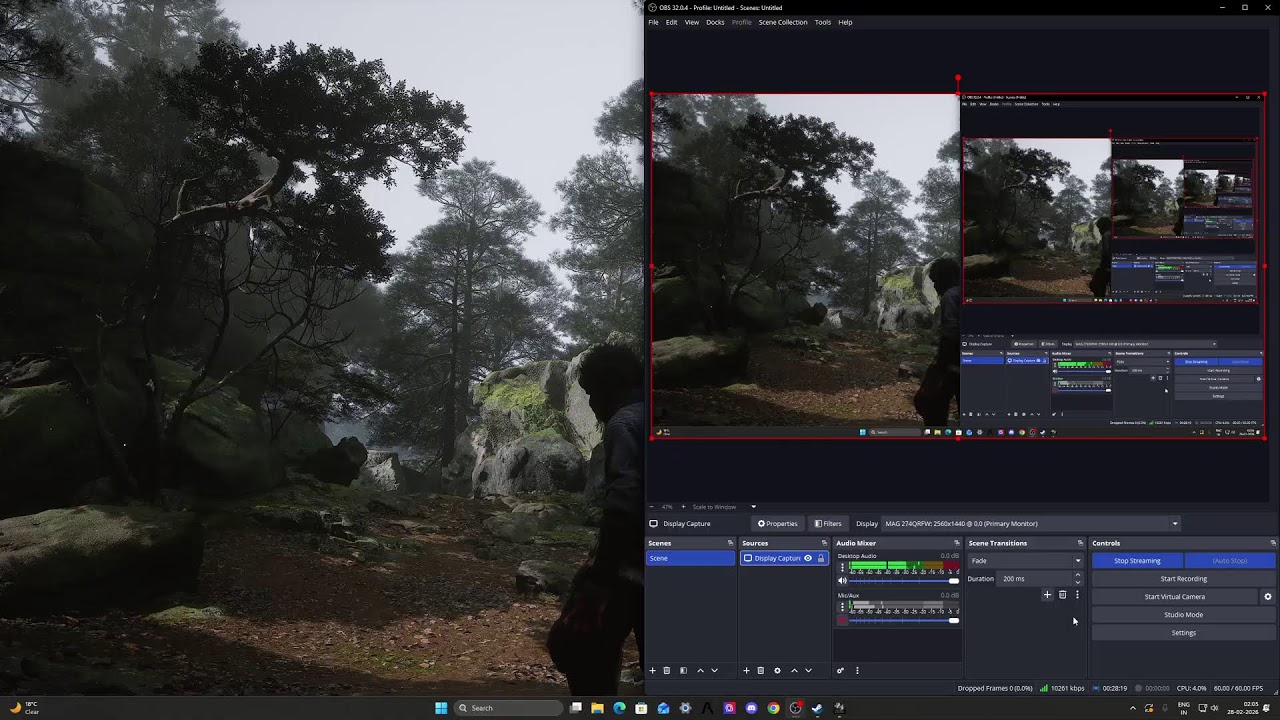
Task: Toggle Display Capture lock icon
Action: (x=821, y=558)
